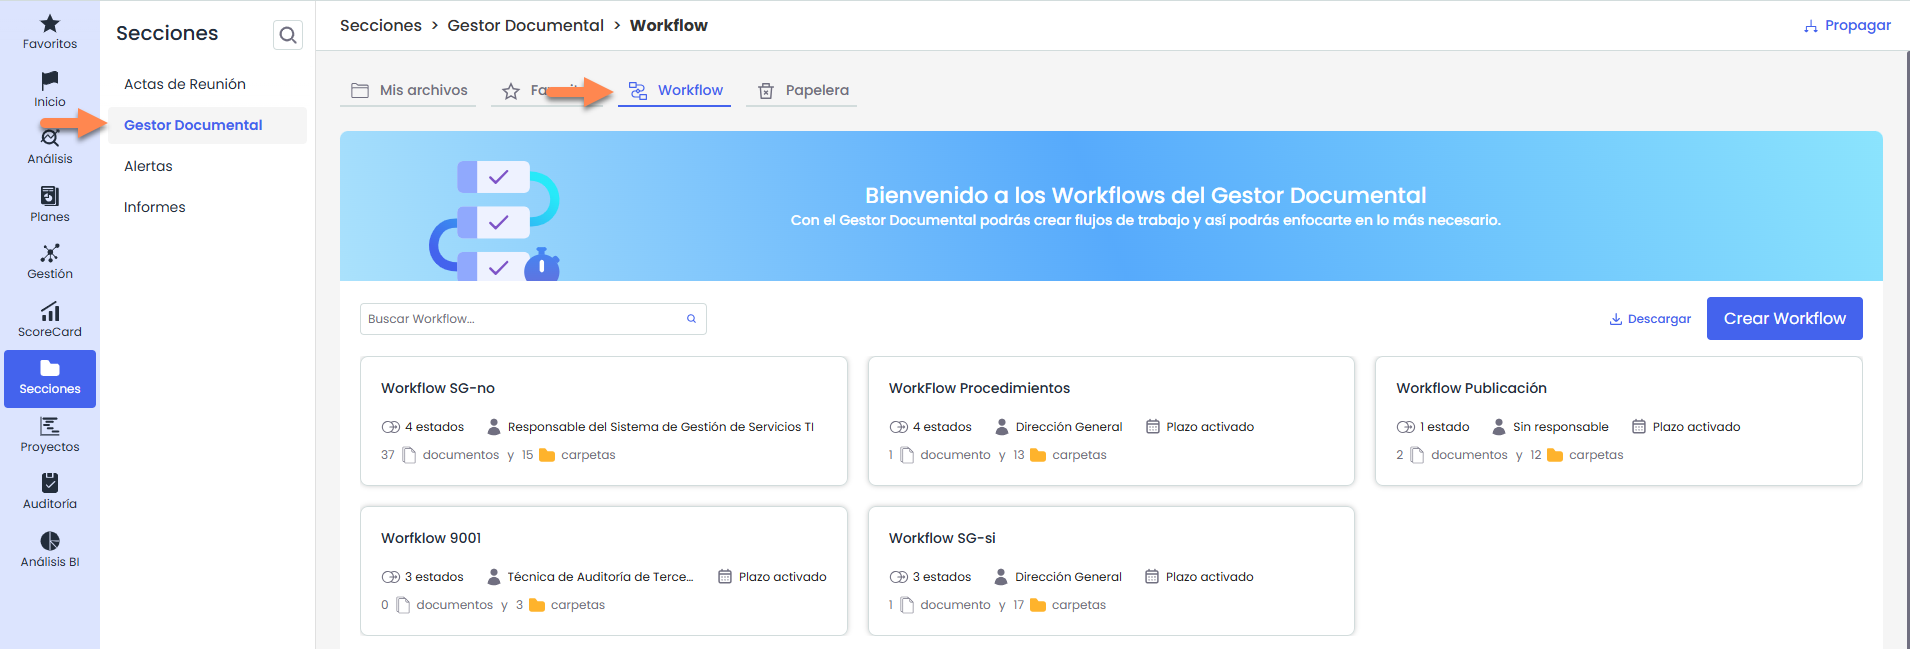Open Favoritos star icon in sidebar
1910x649 pixels.
click(50, 24)
